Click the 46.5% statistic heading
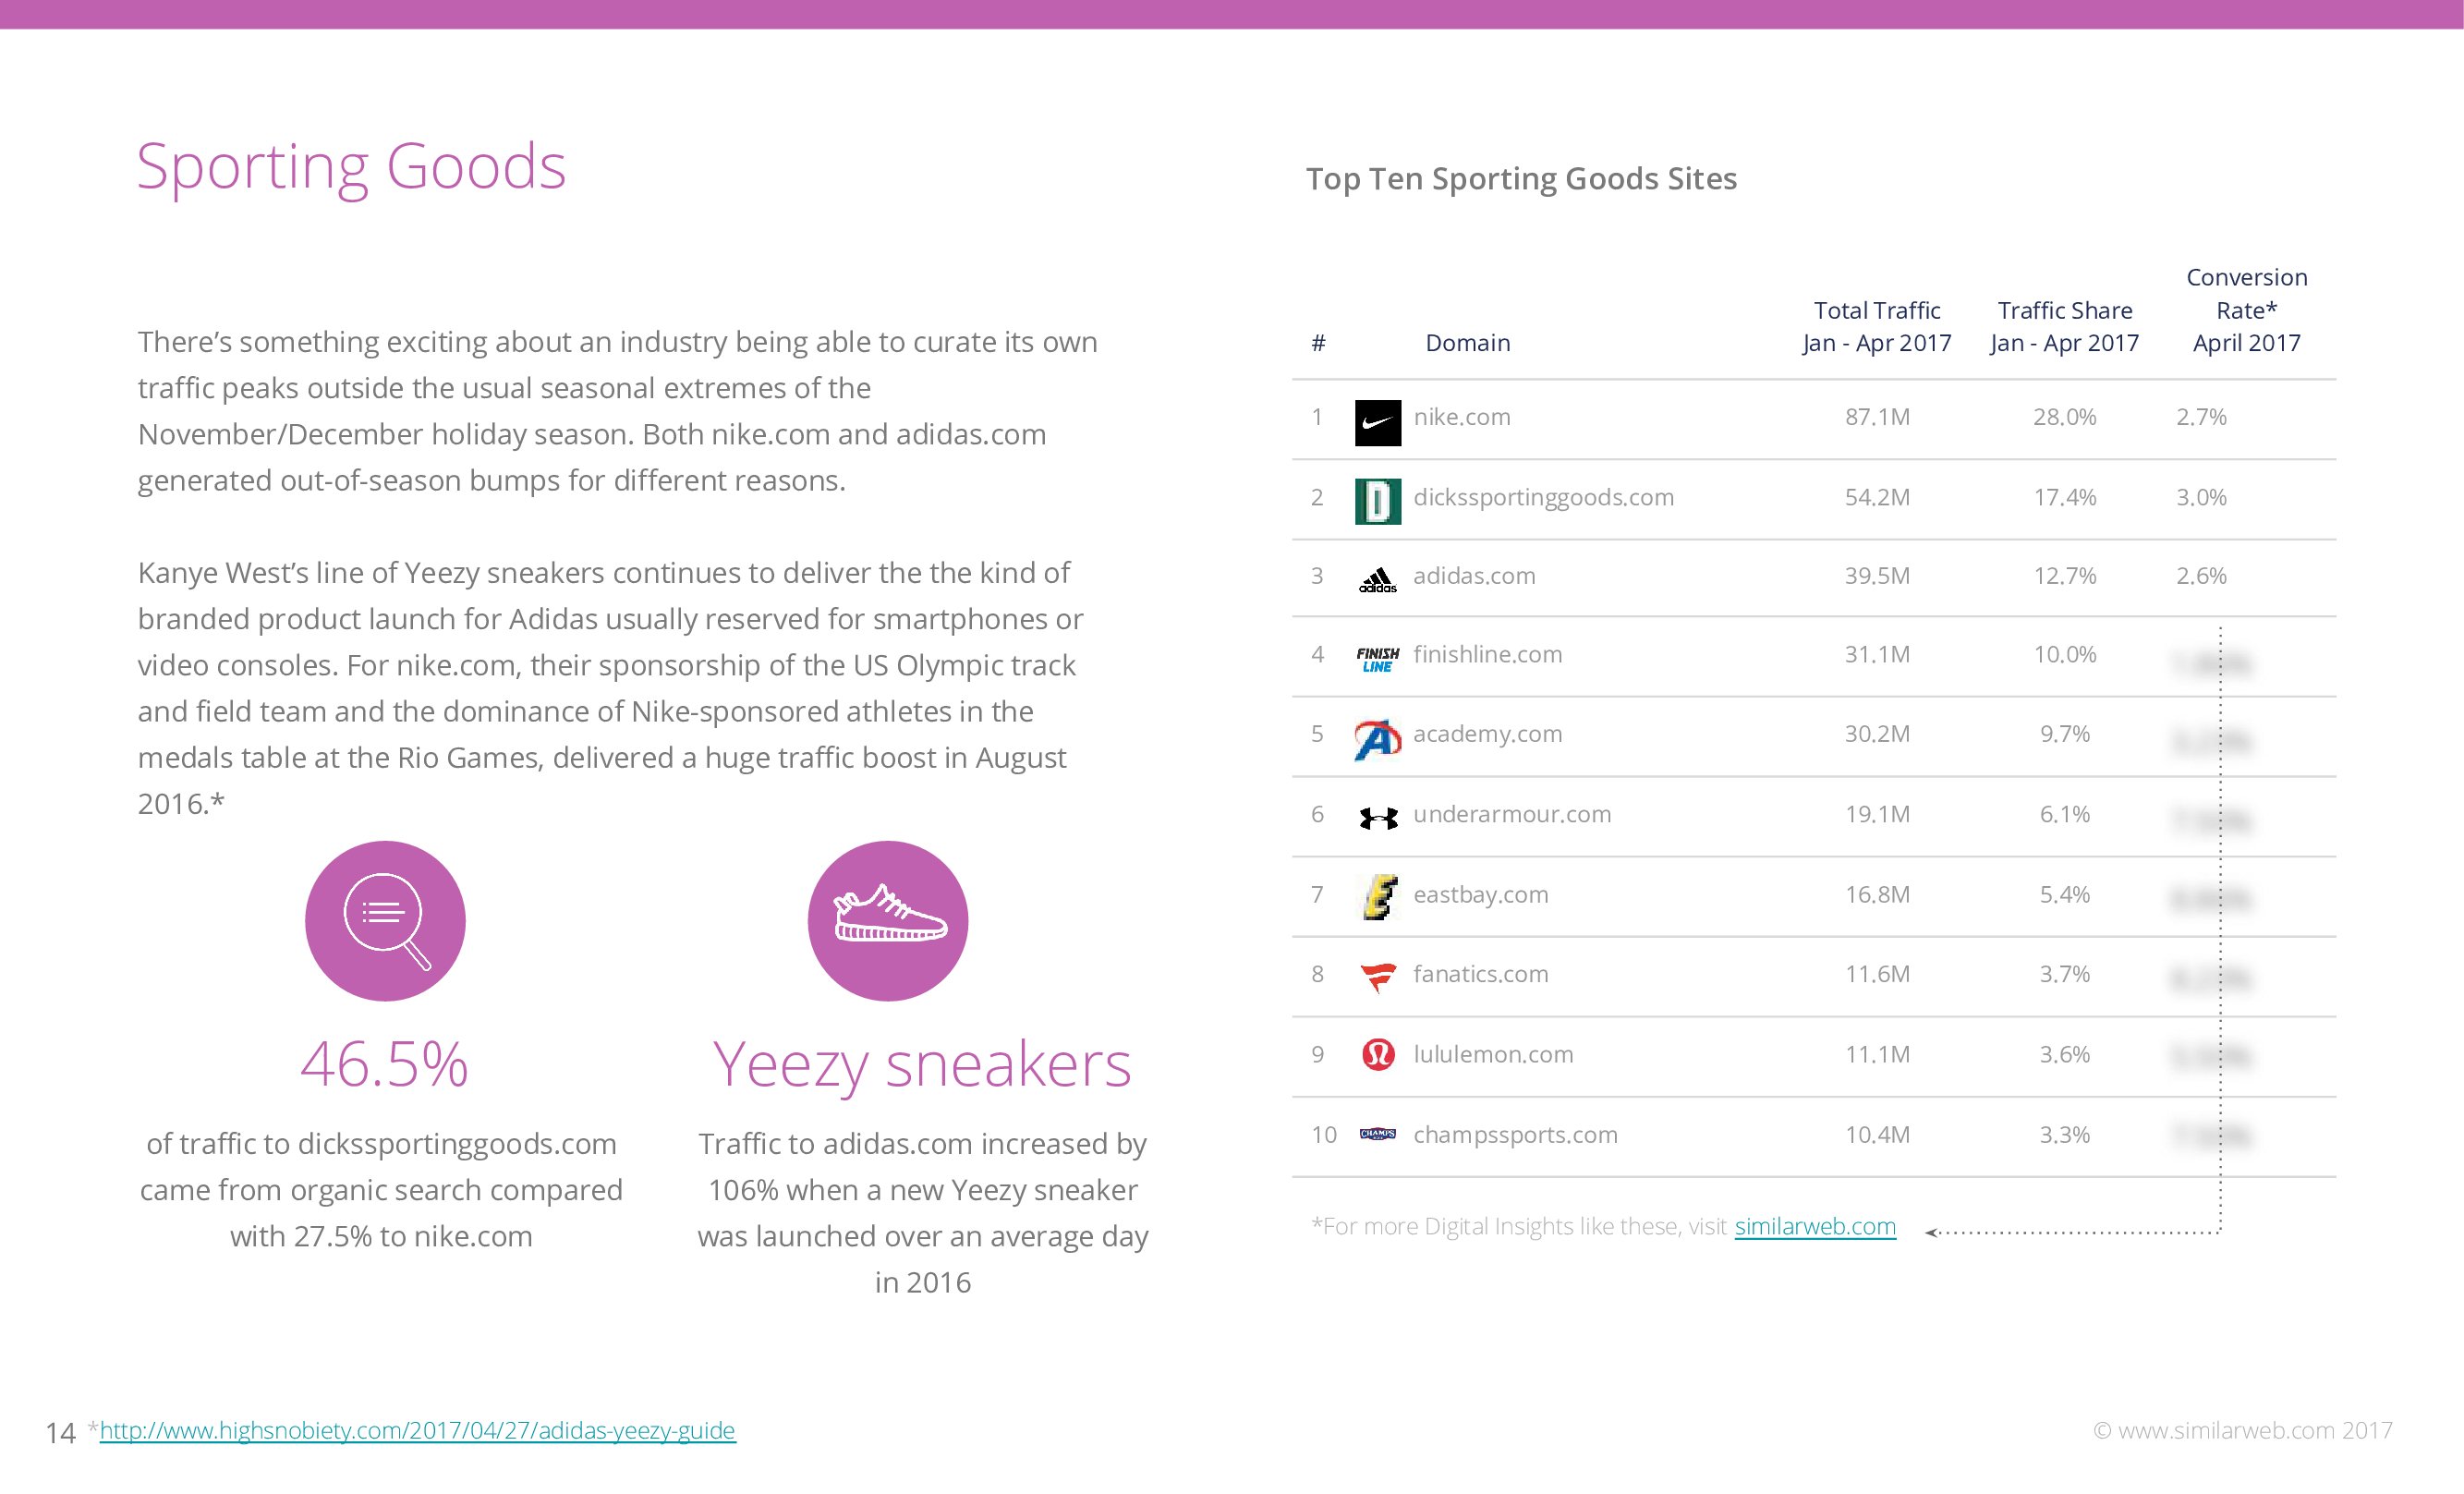 click(384, 1064)
